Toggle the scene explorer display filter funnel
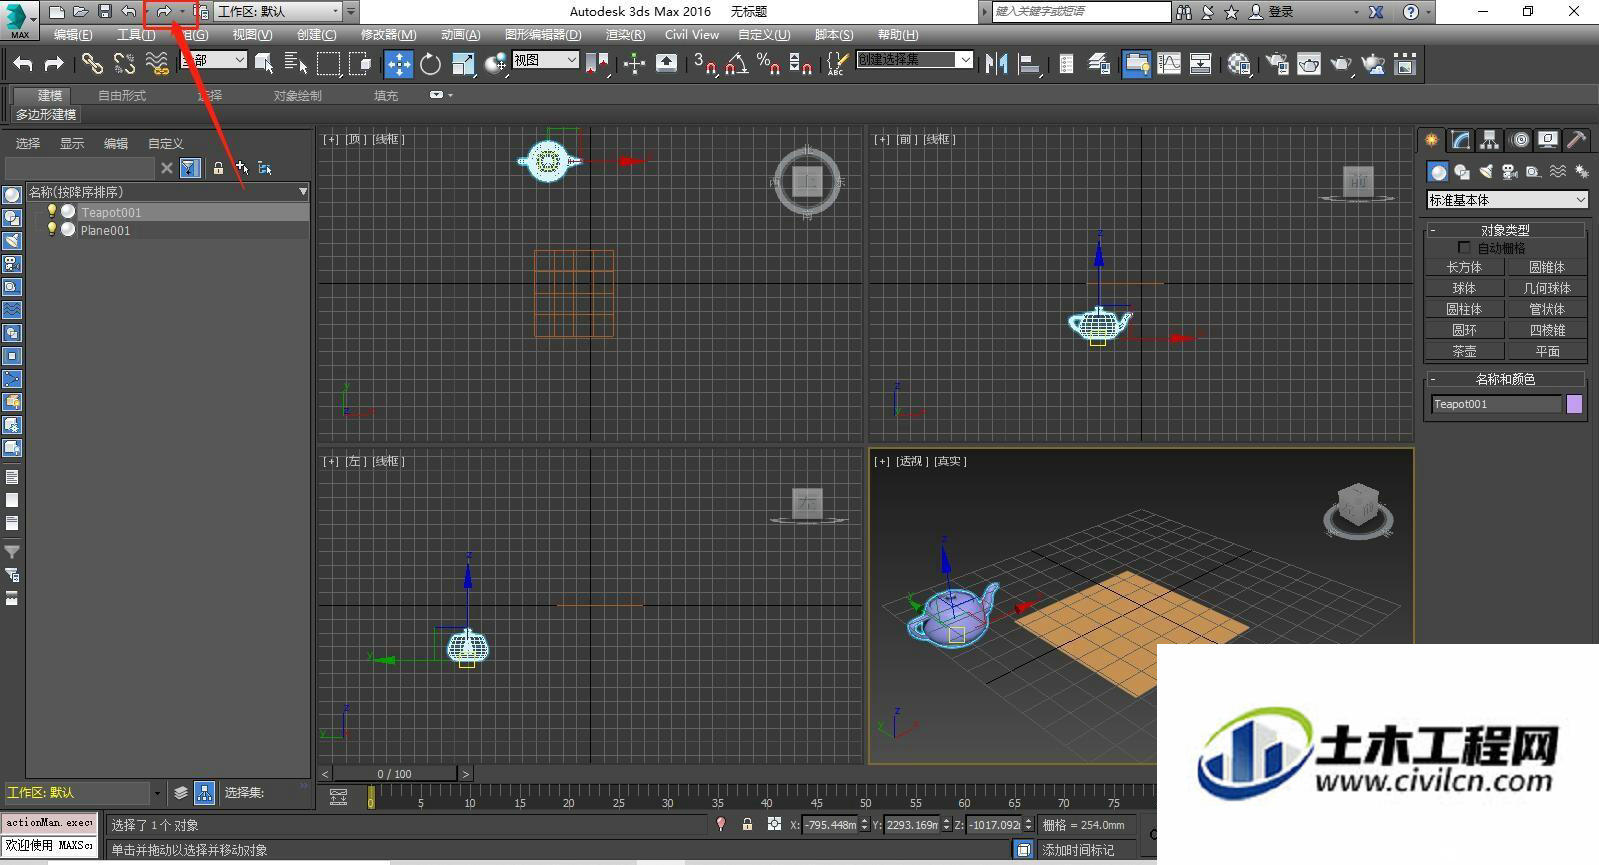Image resolution: width=1599 pixels, height=865 pixels. (190, 168)
